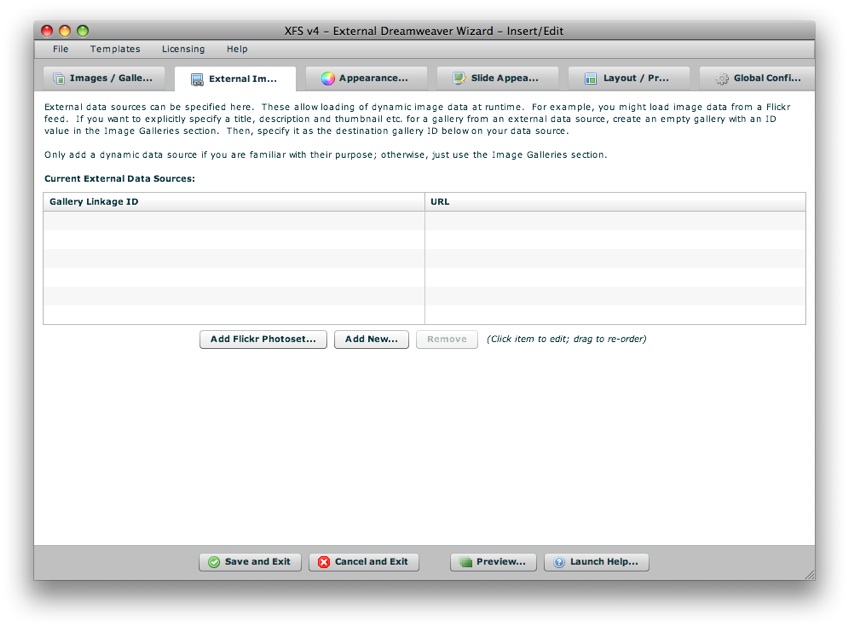Open the File menu
The image size is (849, 627).
(x=61, y=49)
